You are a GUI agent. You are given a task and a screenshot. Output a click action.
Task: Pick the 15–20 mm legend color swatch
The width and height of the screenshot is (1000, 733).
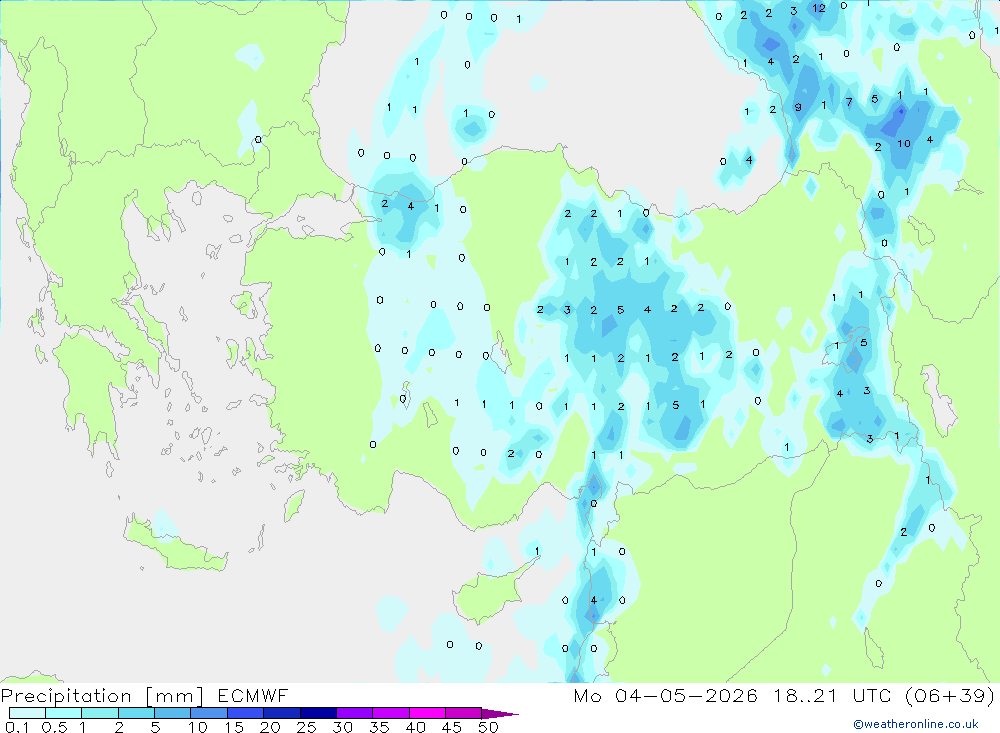point(246,713)
